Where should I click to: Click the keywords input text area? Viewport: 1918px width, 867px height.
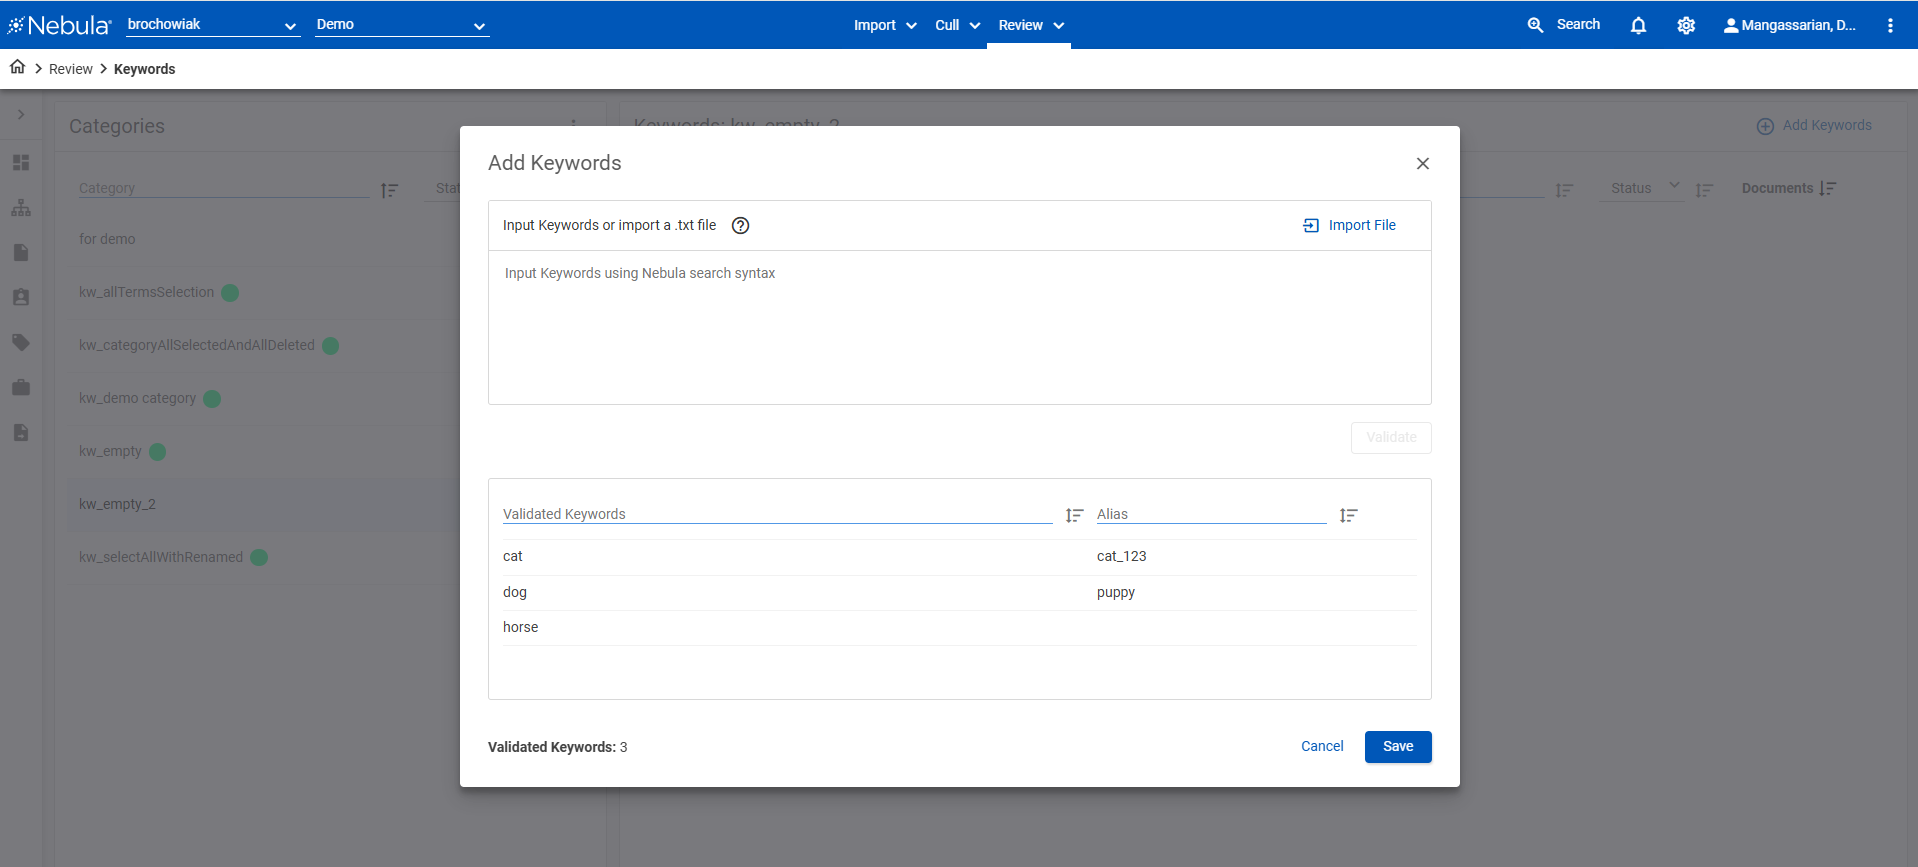pyautogui.click(x=959, y=327)
